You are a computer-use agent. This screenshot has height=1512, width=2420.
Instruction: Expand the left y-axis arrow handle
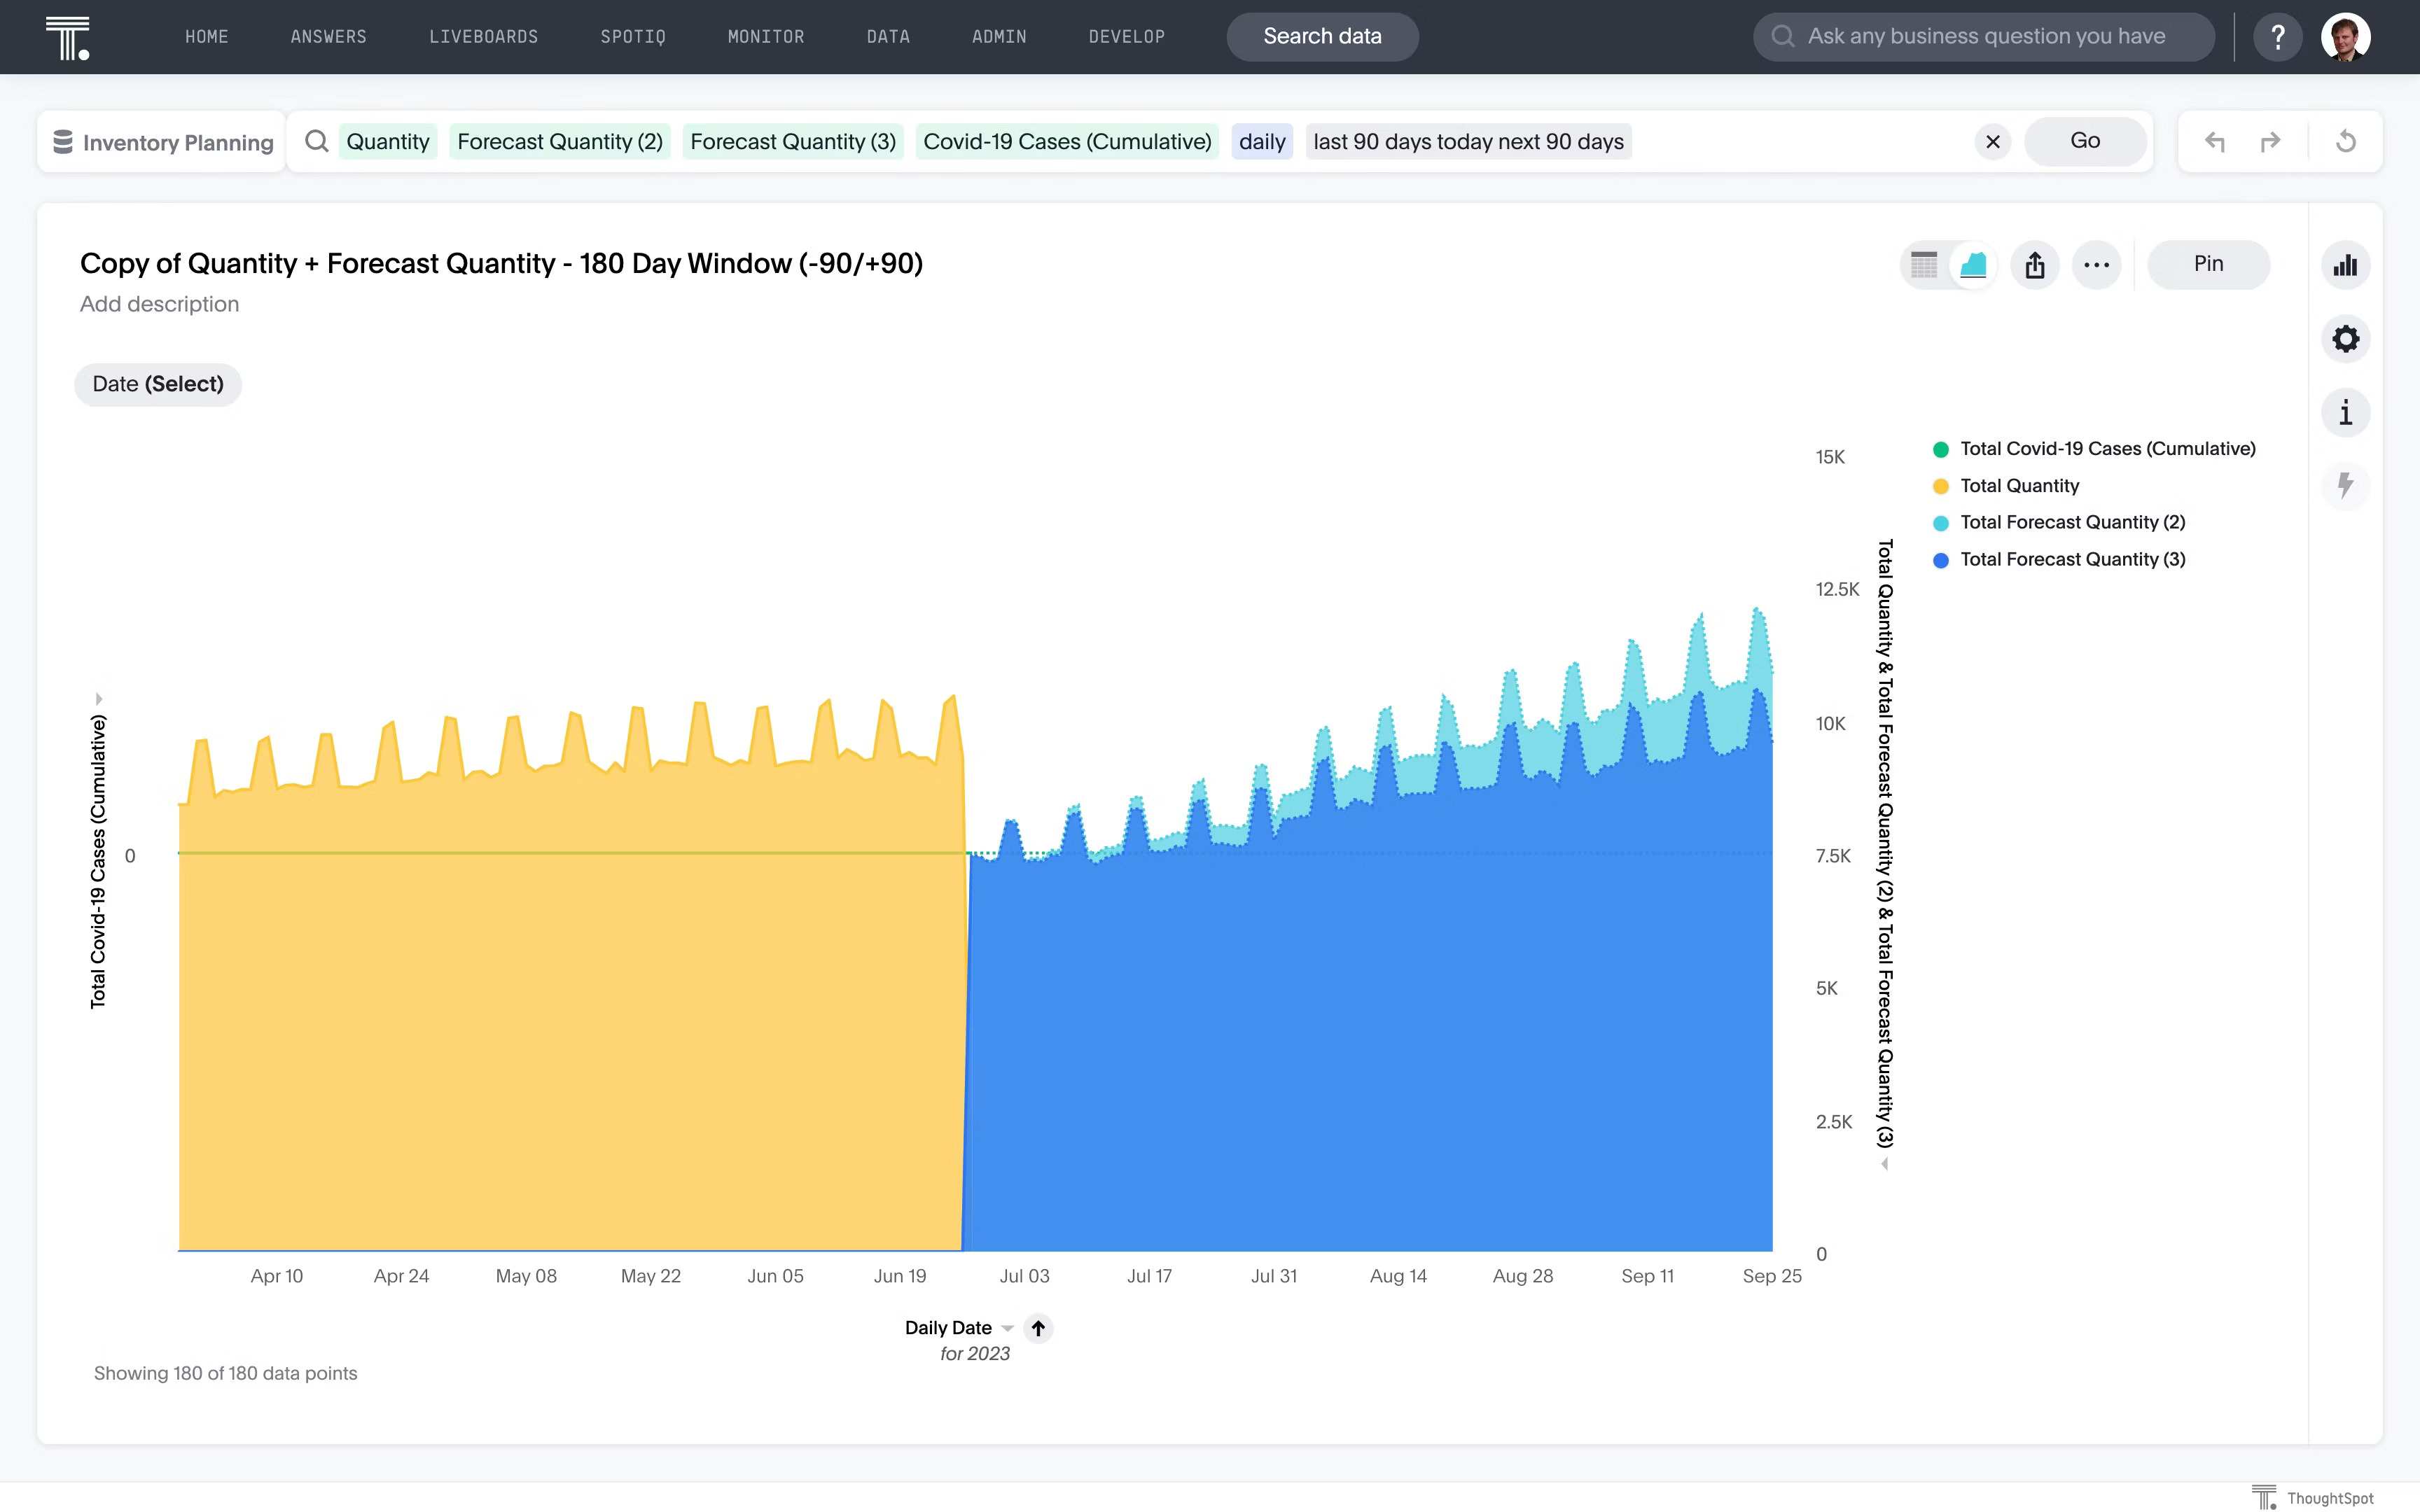98,699
